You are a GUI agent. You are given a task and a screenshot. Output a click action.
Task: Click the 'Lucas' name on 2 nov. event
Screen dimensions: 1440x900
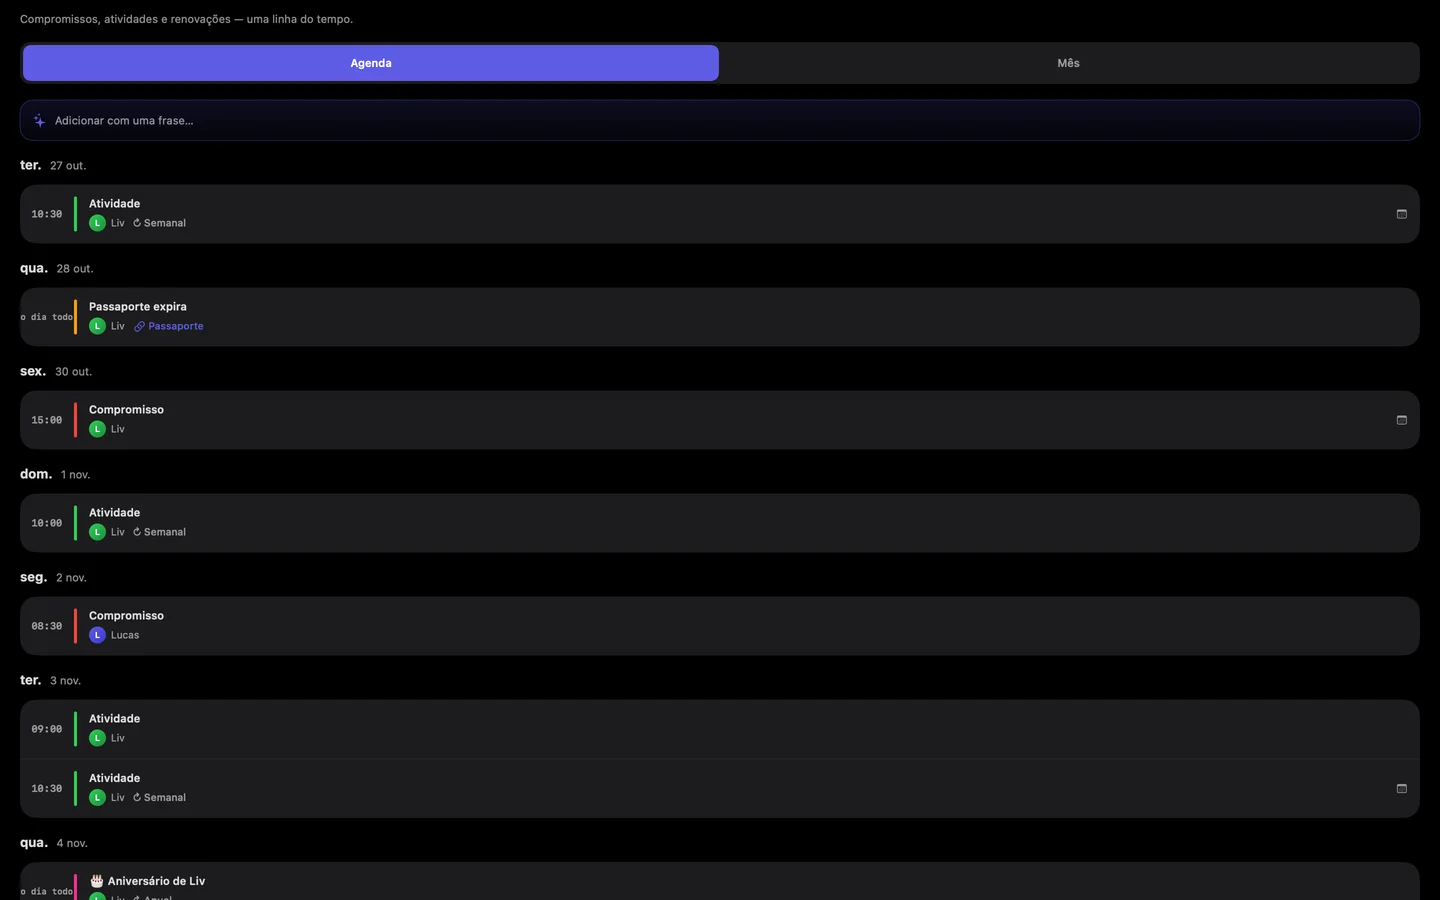125,635
